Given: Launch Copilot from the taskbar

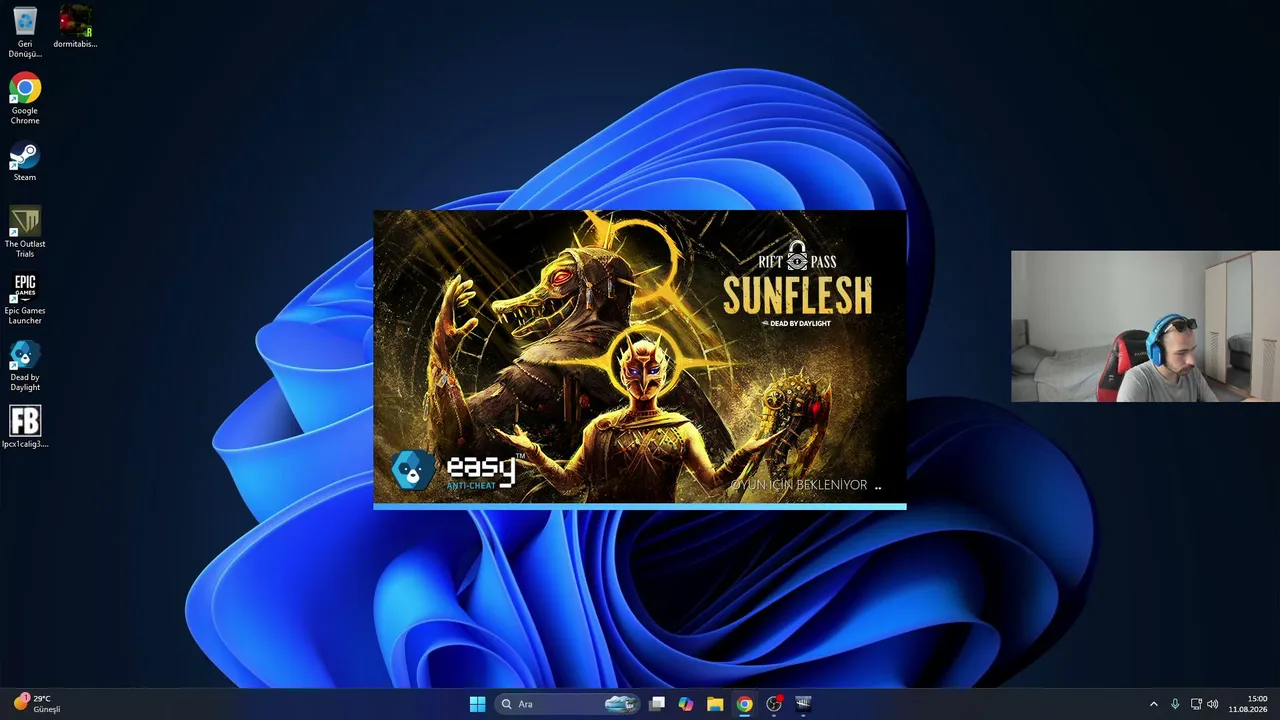Looking at the screenshot, I should pos(686,704).
